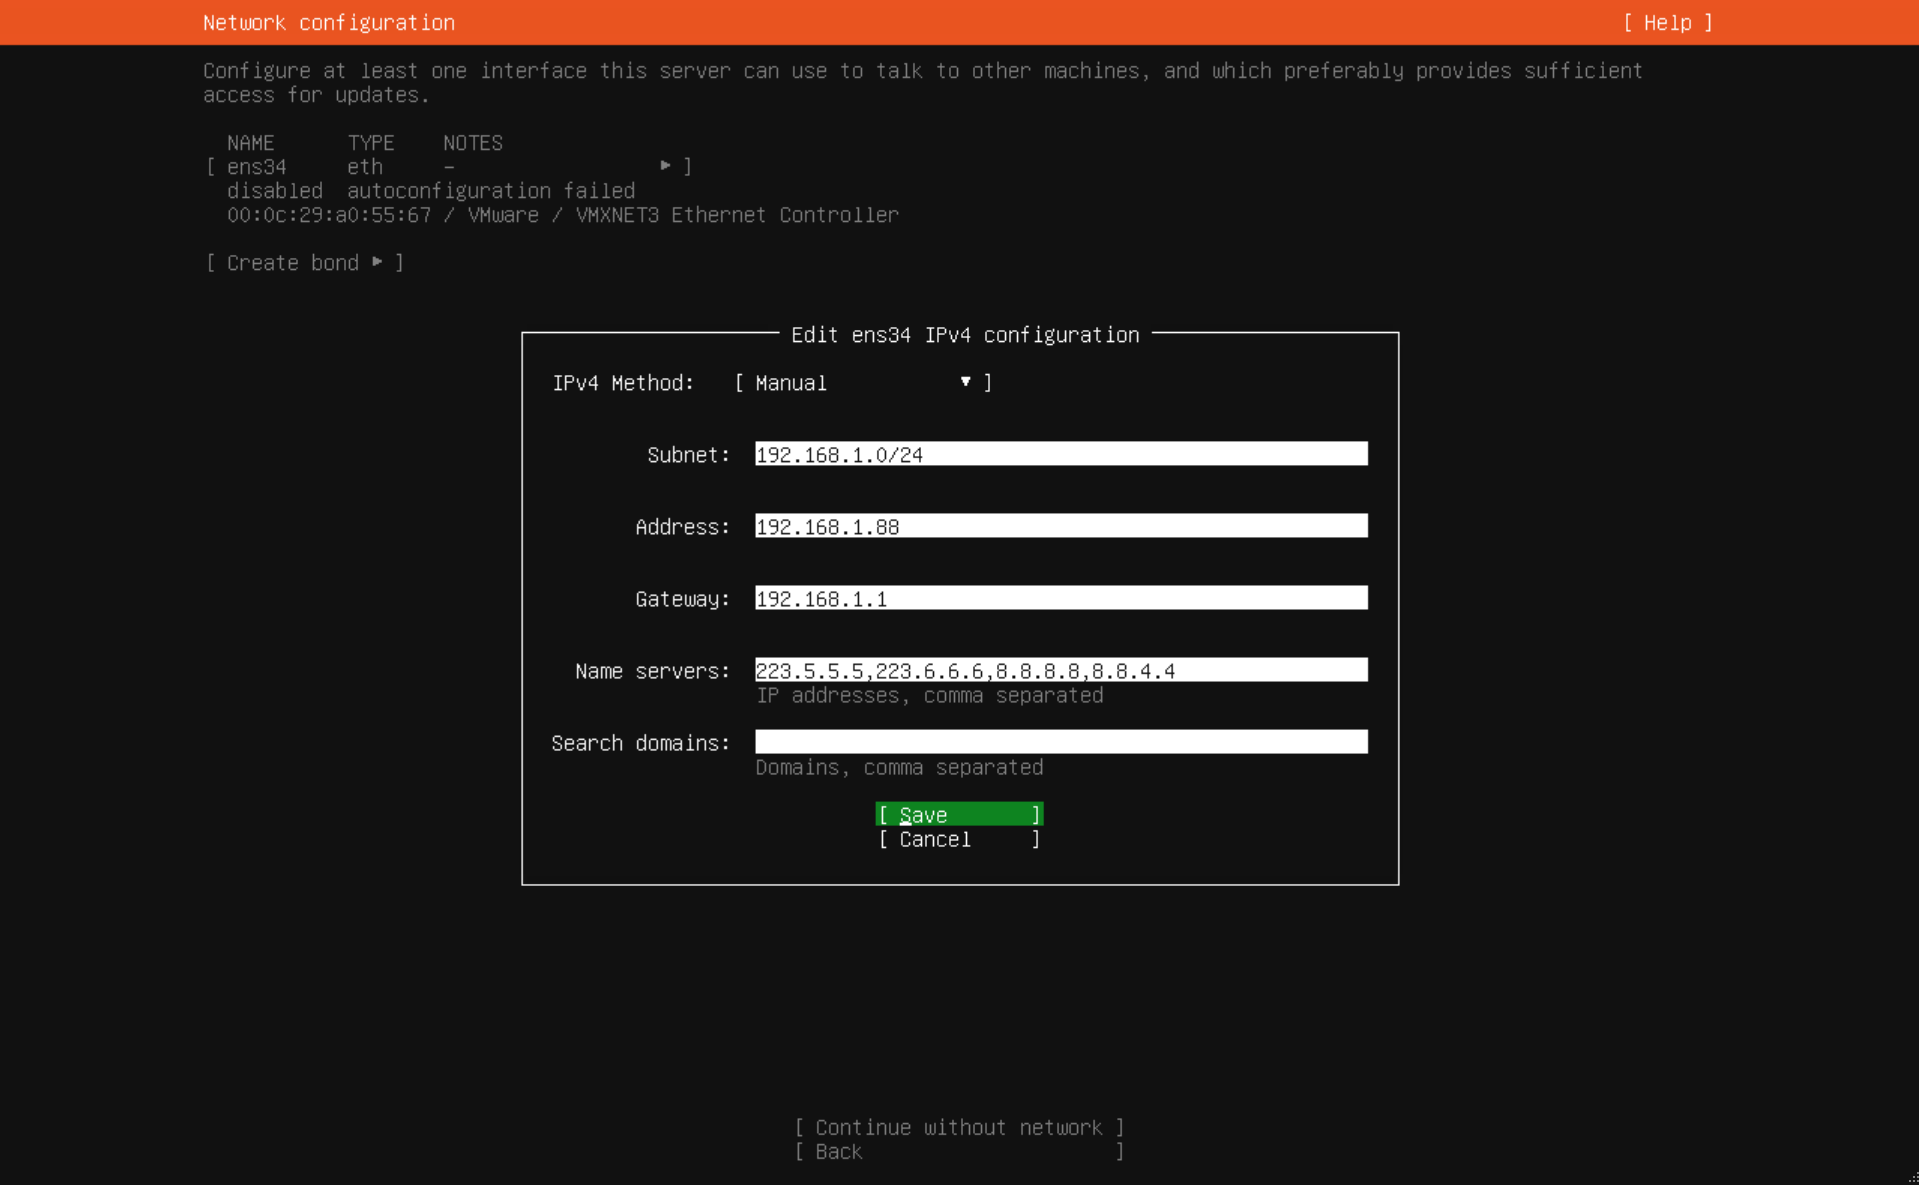Image resolution: width=1919 pixels, height=1185 pixels.
Task: Focus the Subnet input field
Action: pyautogui.click(x=1060, y=455)
